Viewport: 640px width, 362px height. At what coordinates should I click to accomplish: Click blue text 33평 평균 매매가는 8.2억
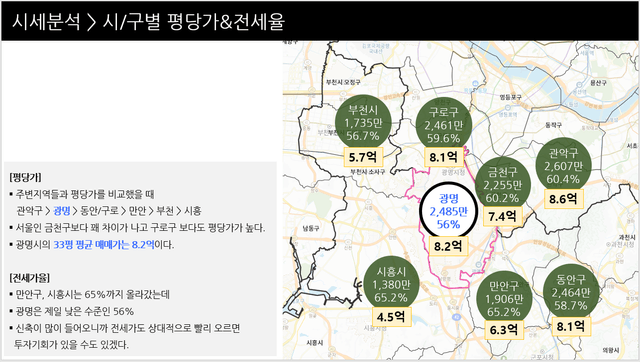coord(104,244)
